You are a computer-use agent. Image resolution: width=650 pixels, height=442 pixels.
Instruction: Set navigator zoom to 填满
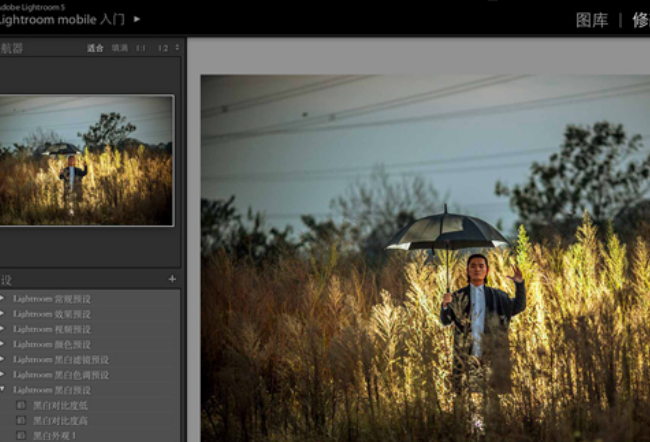tap(119, 48)
